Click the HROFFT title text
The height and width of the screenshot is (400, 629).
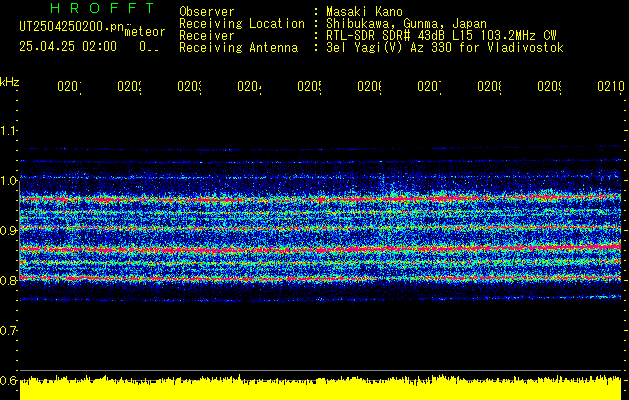point(102,8)
